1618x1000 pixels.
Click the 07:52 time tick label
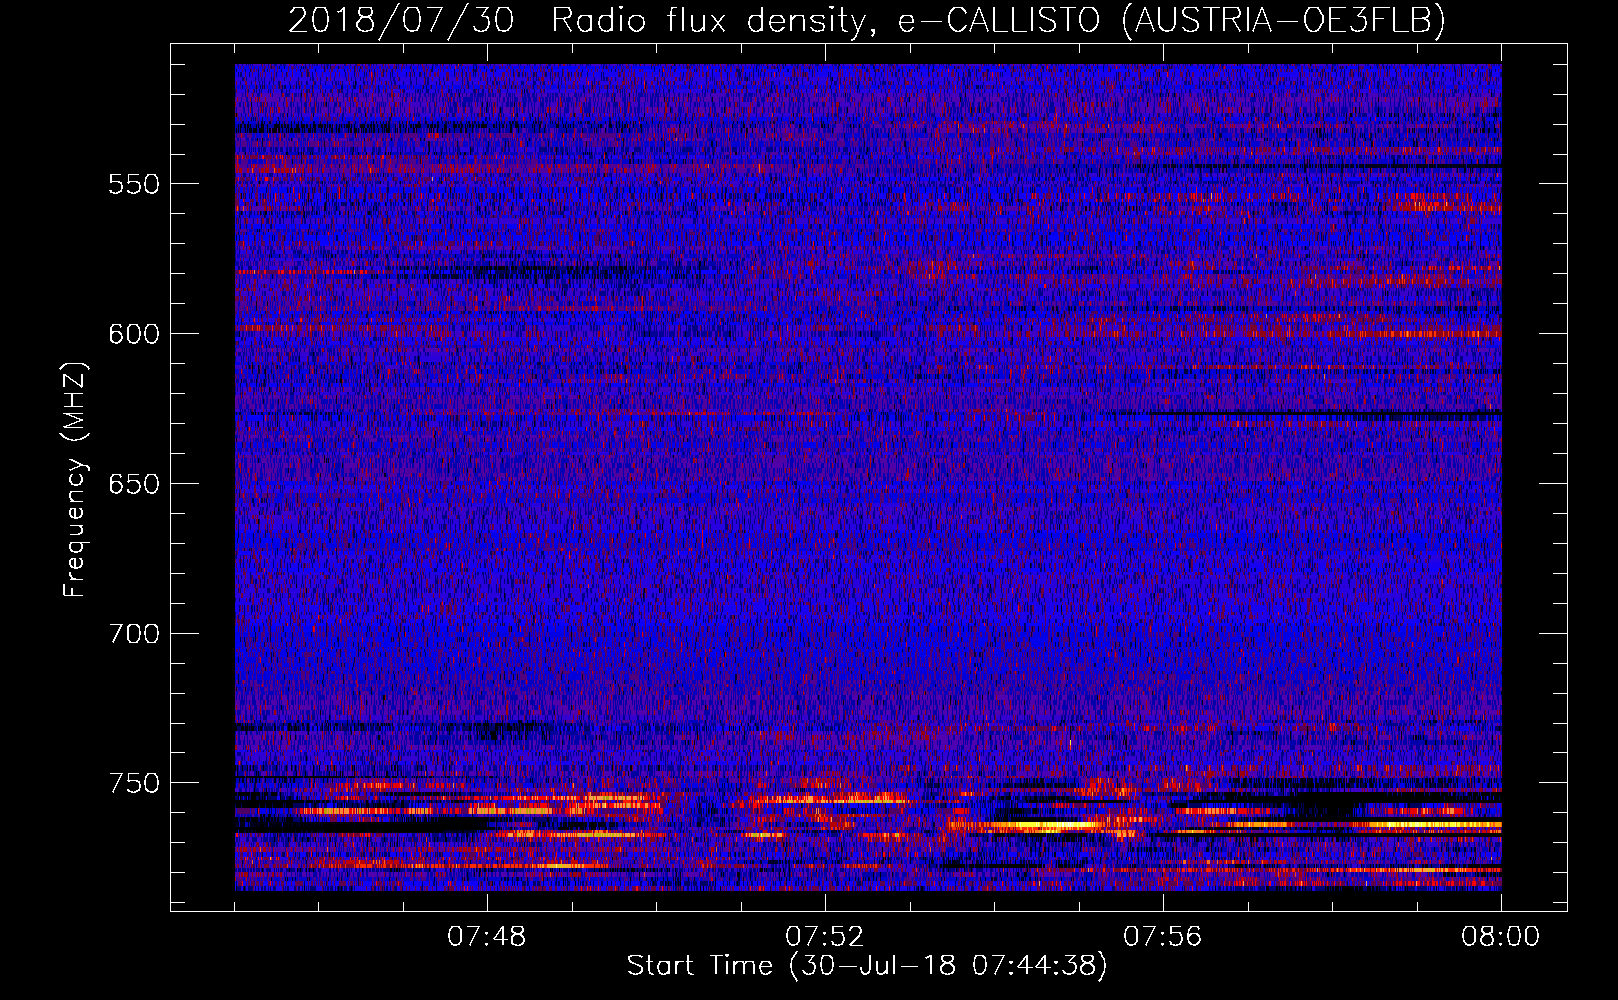point(825,937)
